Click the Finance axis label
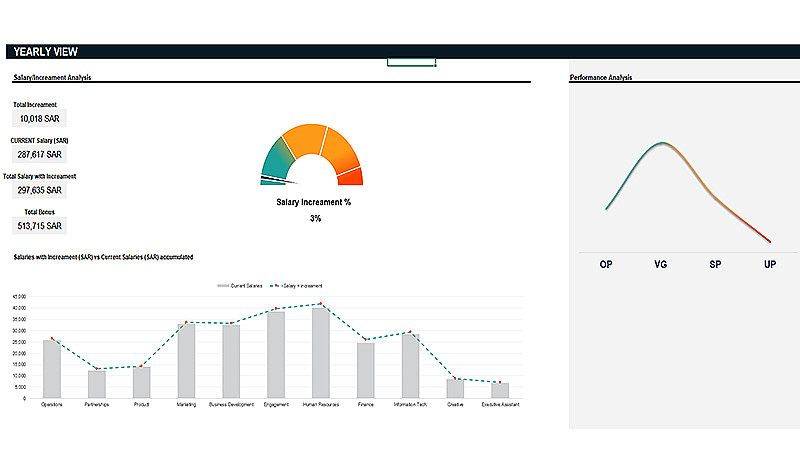 pyautogui.click(x=365, y=404)
